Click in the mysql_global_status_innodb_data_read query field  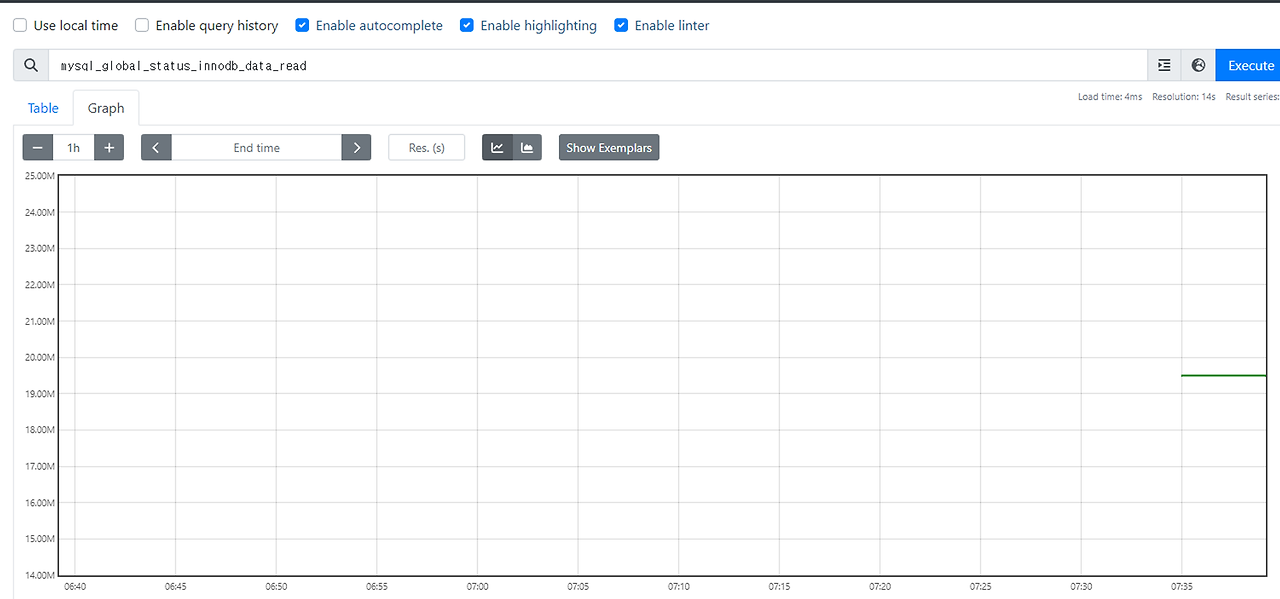pos(597,65)
